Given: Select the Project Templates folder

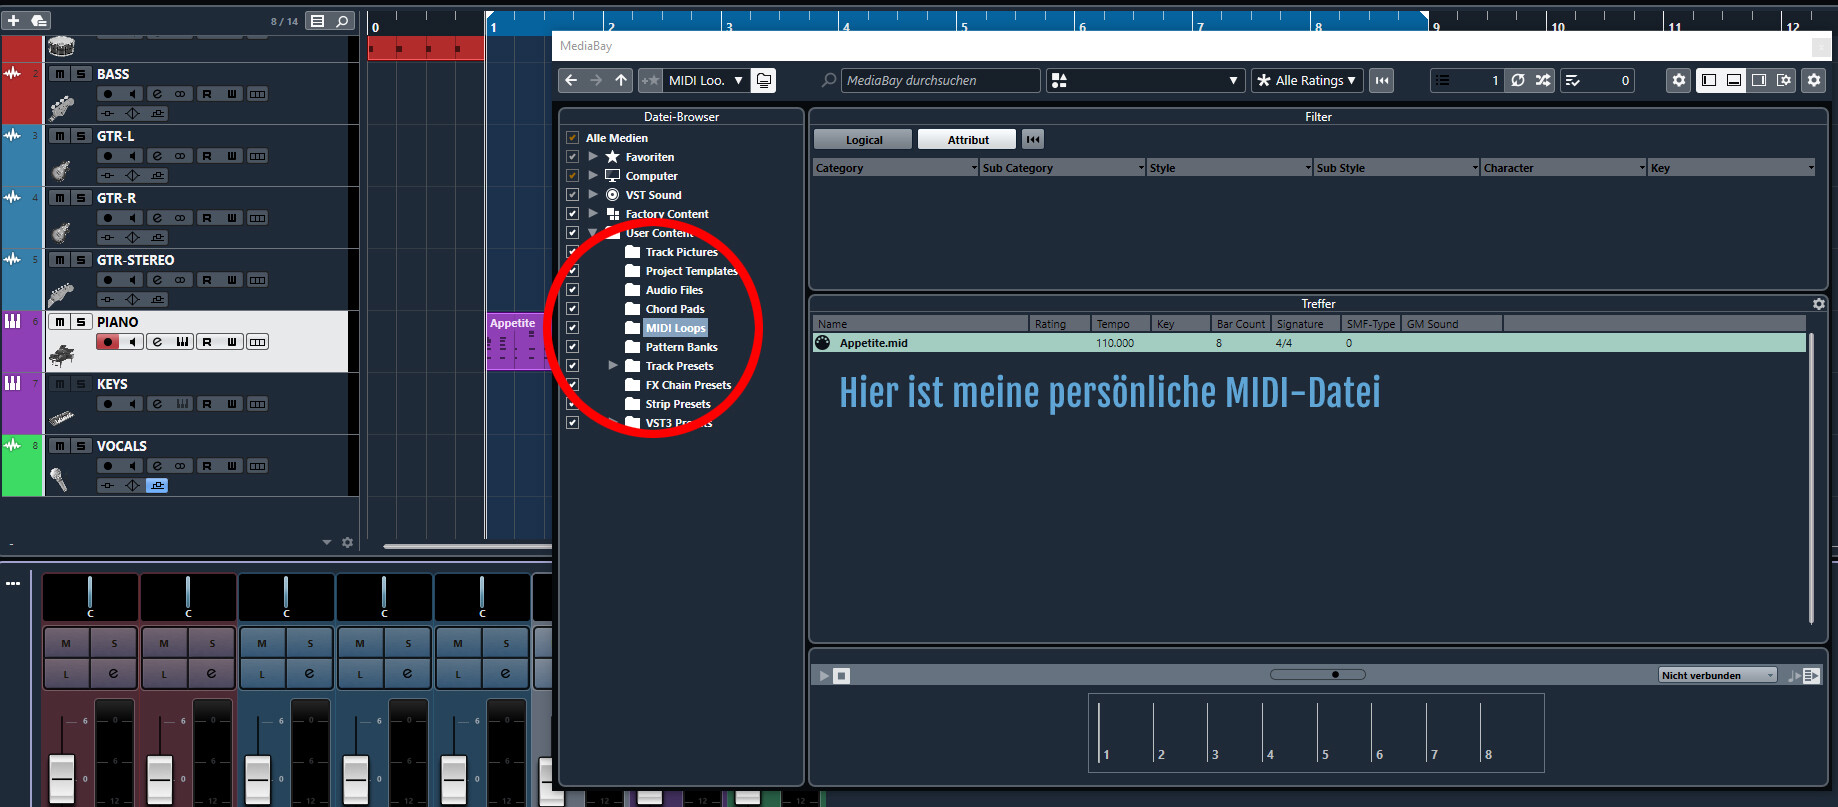Looking at the screenshot, I should click(691, 271).
